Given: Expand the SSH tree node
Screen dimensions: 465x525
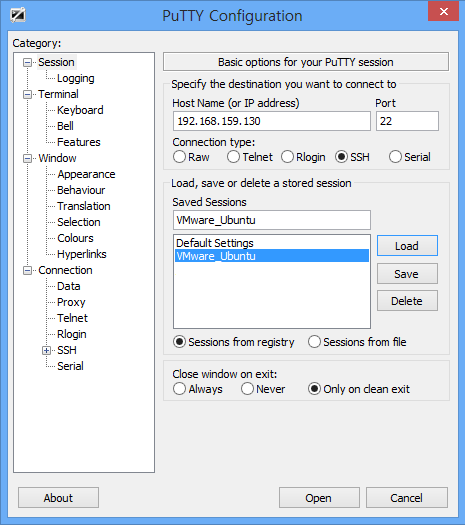Looking at the screenshot, I should tap(46, 351).
